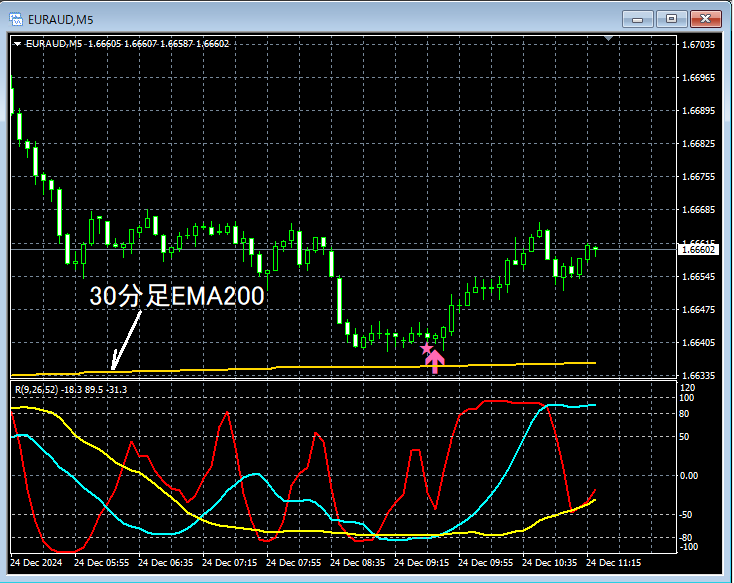Screen dimensions: 734x583
Task: Click the time axis label 24 Dec 07:55
Action: (294, 562)
